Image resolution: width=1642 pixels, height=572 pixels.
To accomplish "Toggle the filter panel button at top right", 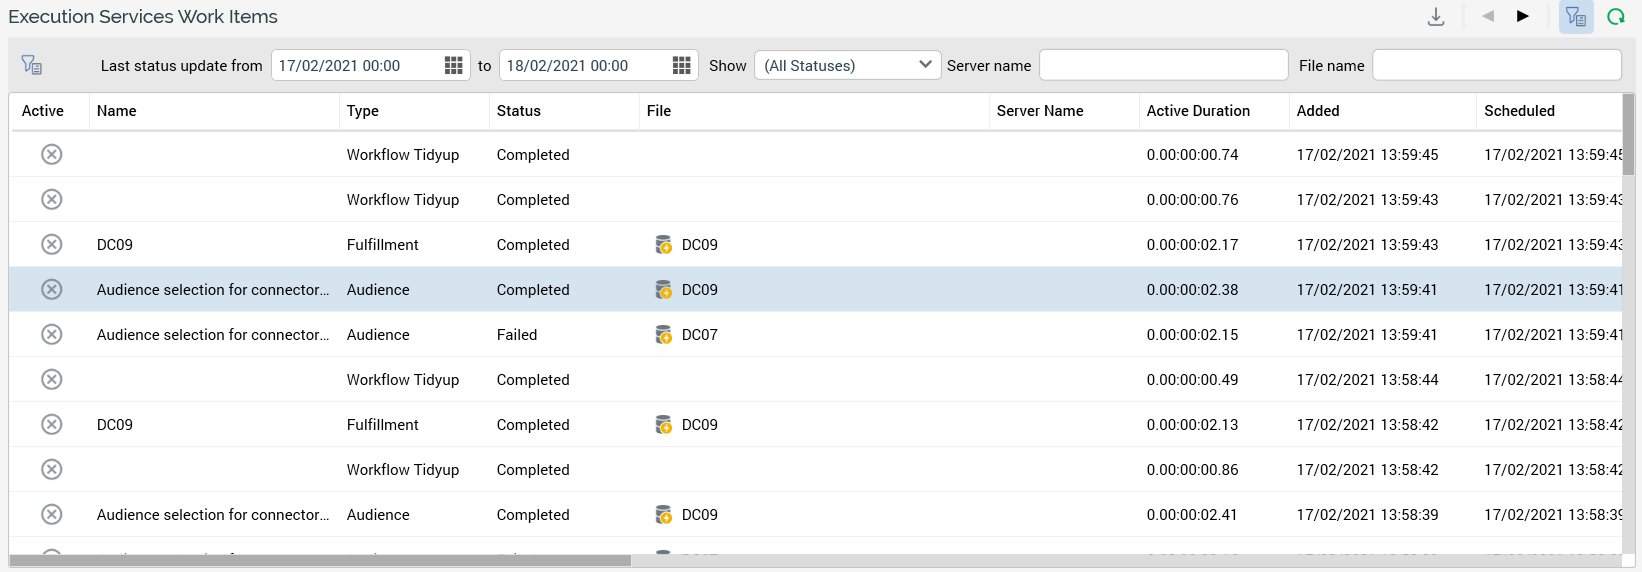I will click(x=1576, y=17).
